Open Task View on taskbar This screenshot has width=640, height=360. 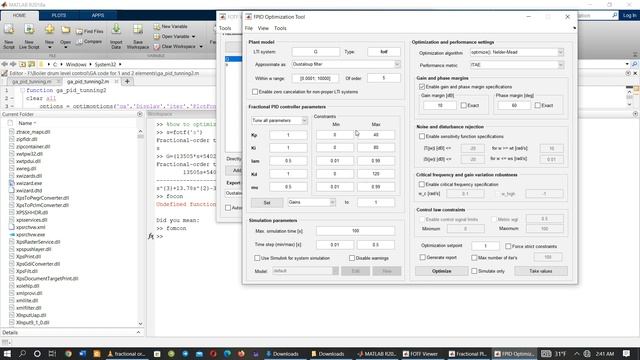[x=52, y=353]
